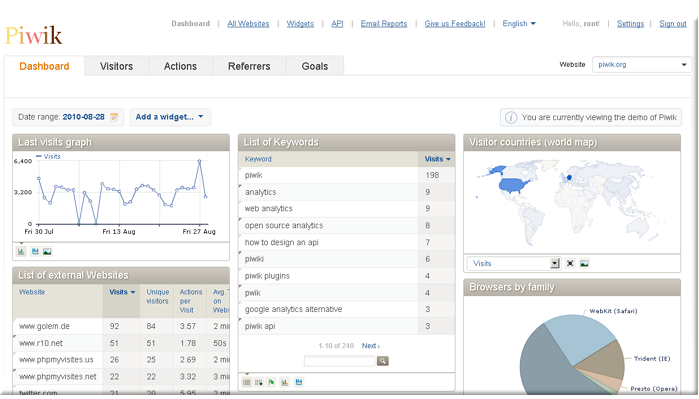Click www.r10.net website row
The height and width of the screenshot is (399, 699).
tap(121, 343)
